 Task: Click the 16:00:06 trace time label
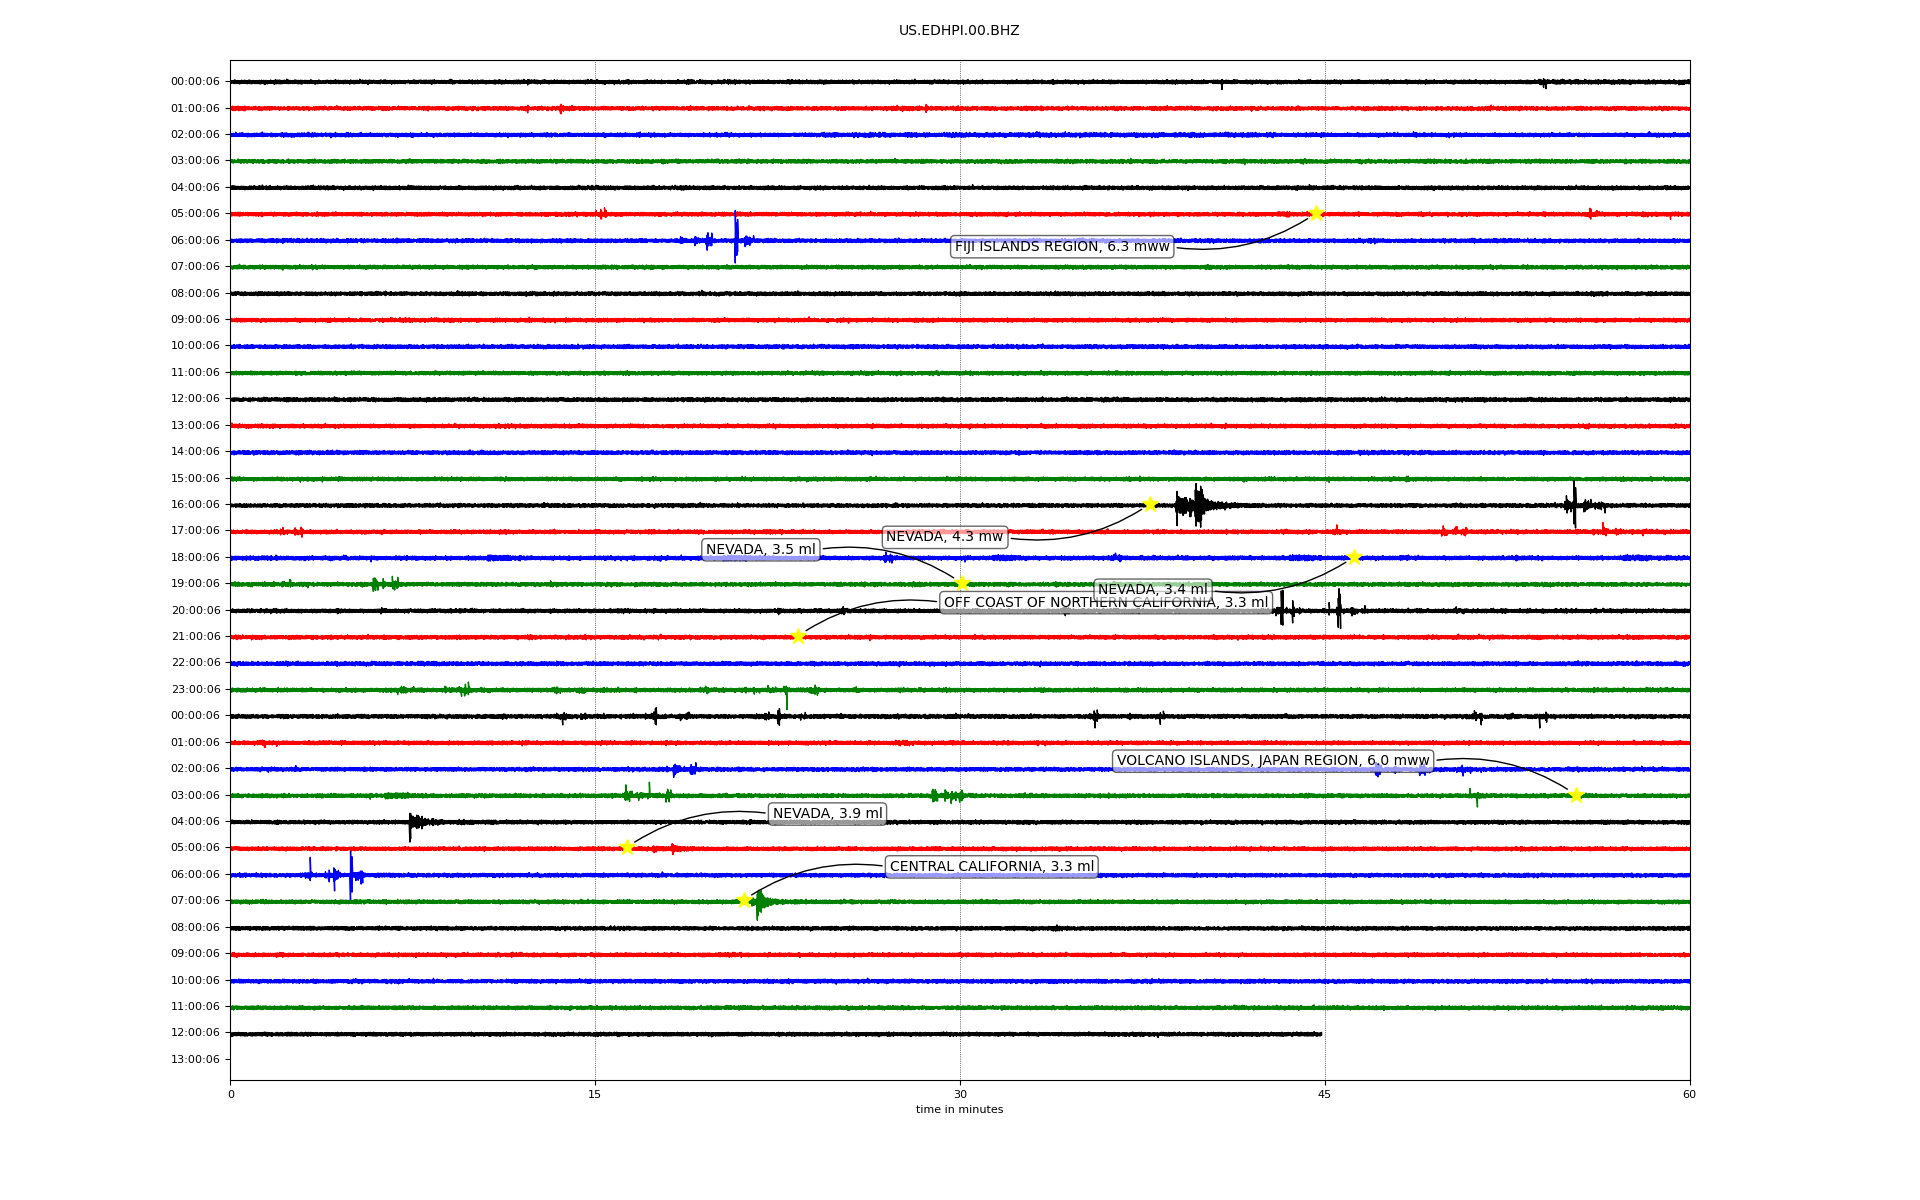195,505
